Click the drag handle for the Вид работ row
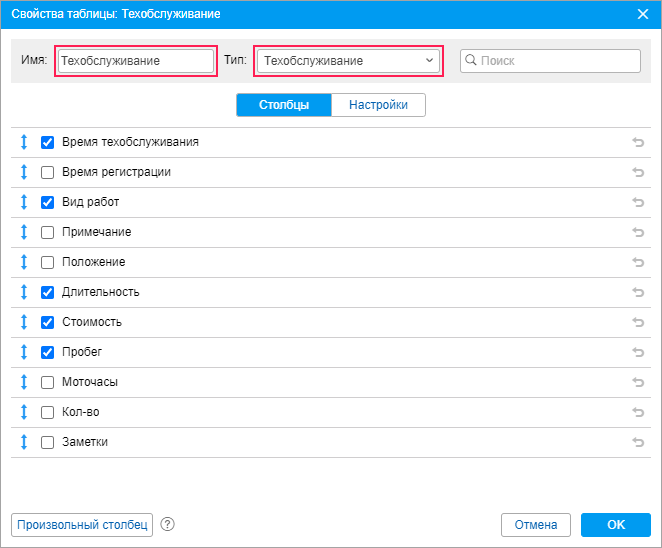The image size is (662, 548). point(24,202)
